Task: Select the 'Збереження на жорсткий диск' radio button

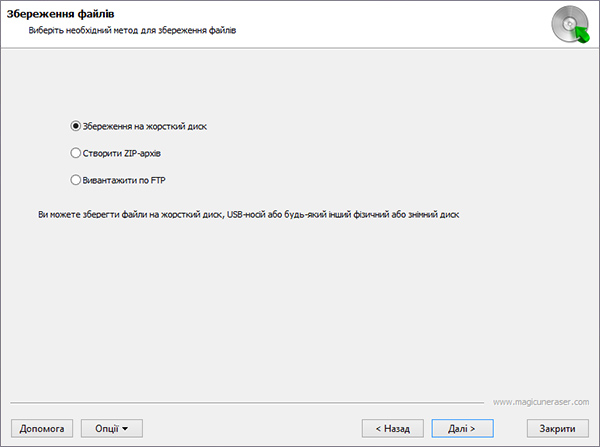Action: point(75,126)
